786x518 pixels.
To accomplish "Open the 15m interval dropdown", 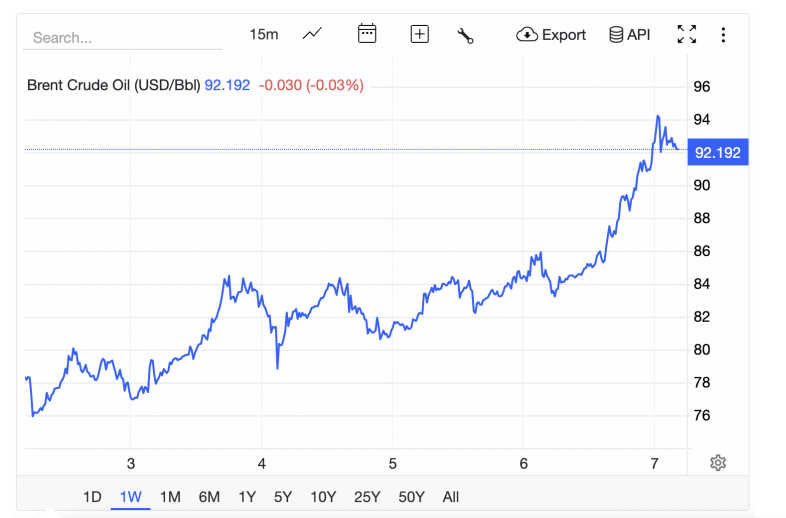I will tap(263, 35).
